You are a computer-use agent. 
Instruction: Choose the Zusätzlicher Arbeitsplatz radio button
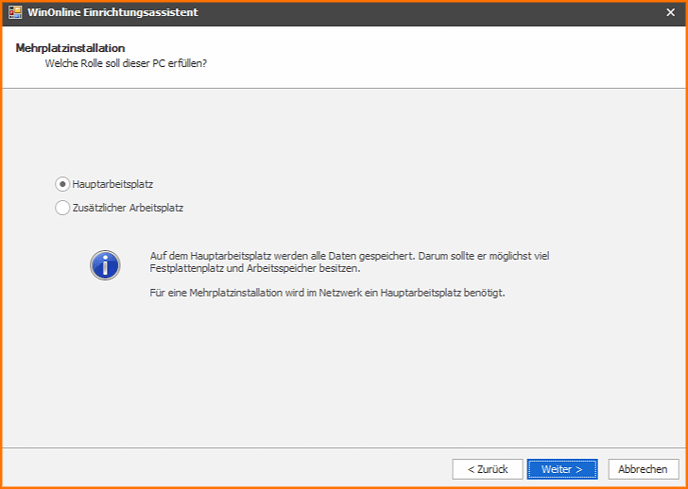coord(63,208)
